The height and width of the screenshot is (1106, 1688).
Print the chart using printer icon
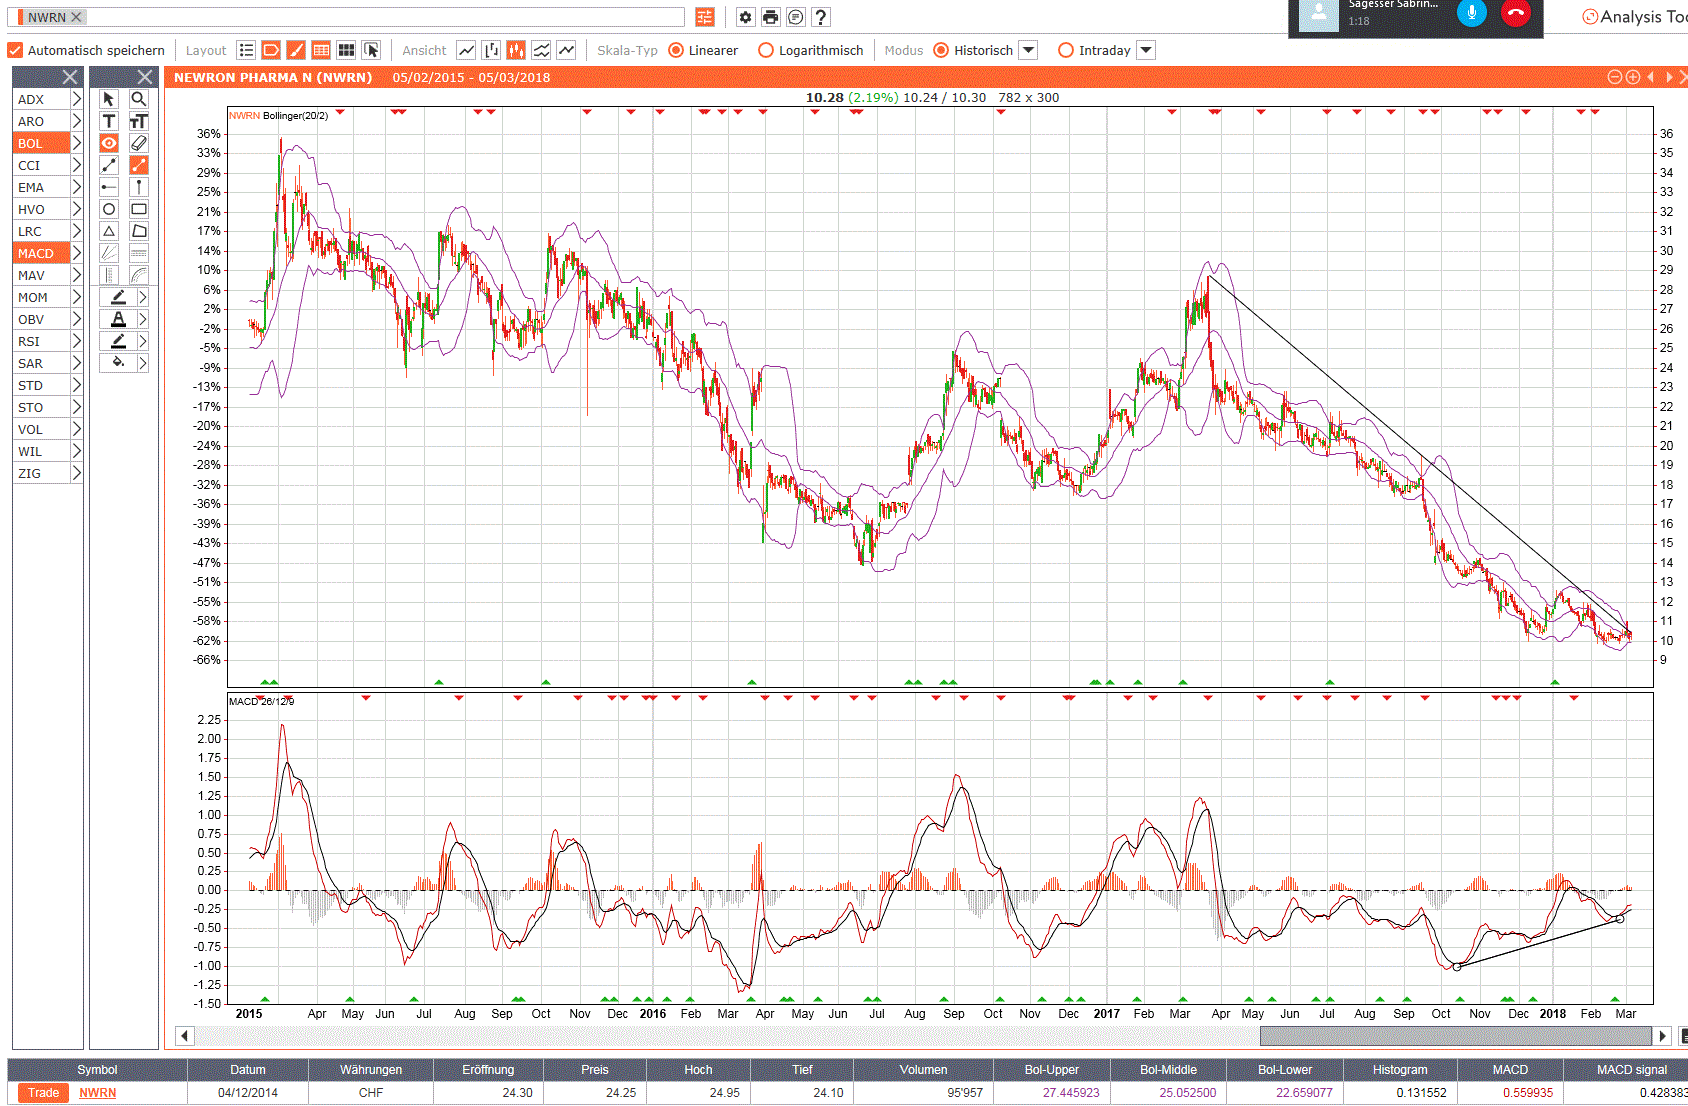pyautogui.click(x=770, y=17)
